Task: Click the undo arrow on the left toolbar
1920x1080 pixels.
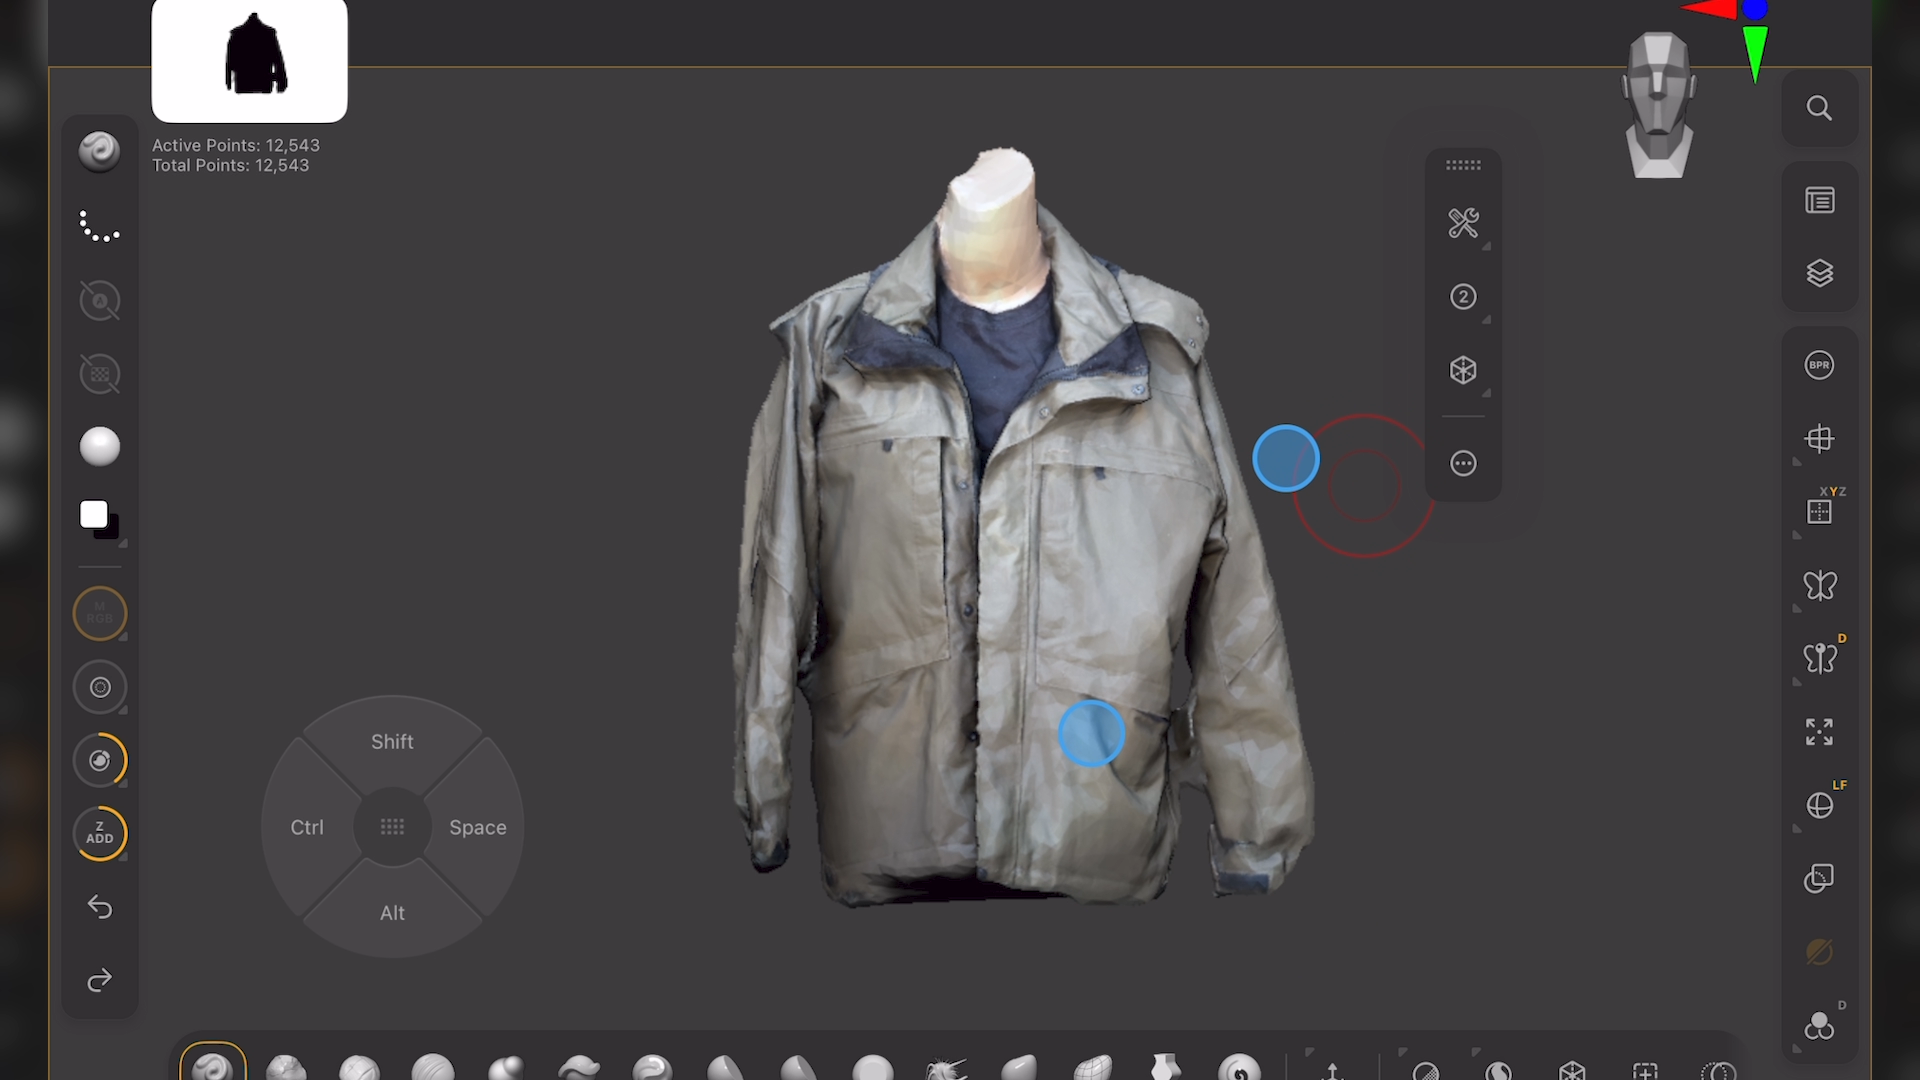Action: [x=99, y=906]
